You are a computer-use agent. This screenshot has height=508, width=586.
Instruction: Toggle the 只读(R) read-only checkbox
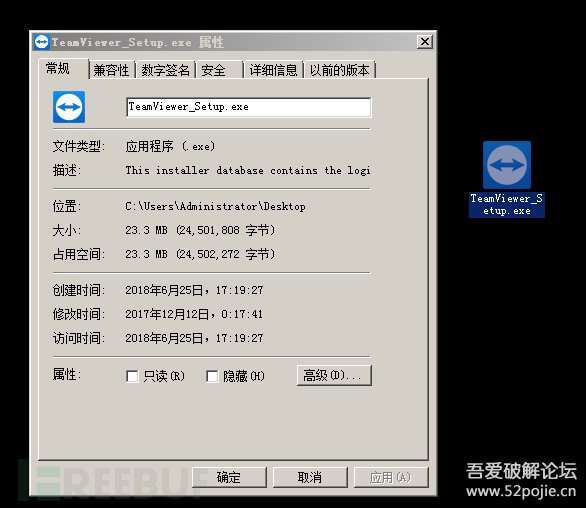(132, 376)
